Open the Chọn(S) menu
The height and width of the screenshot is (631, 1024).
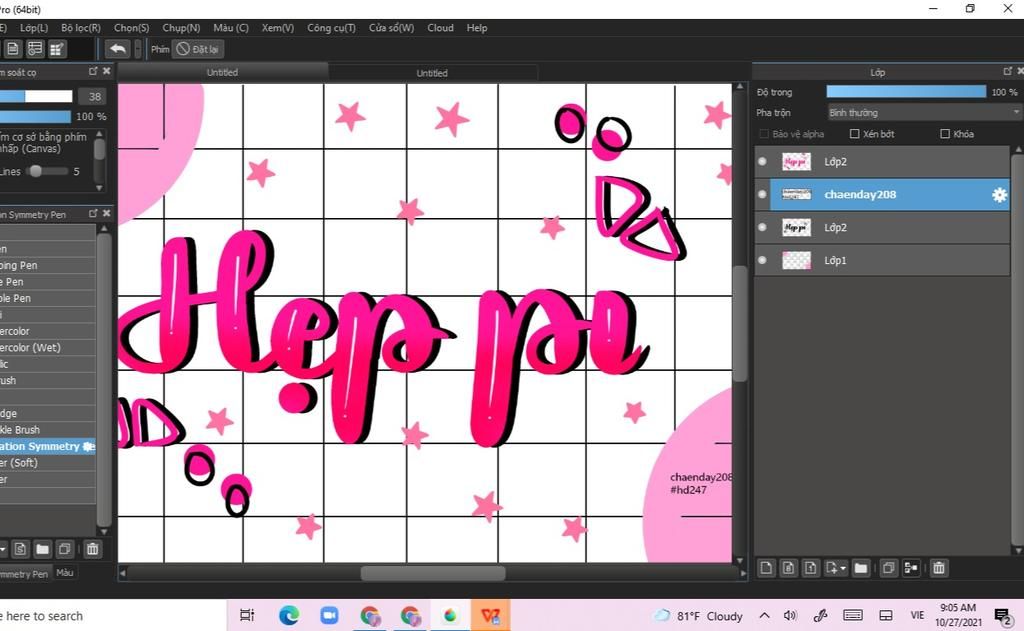tap(131, 28)
